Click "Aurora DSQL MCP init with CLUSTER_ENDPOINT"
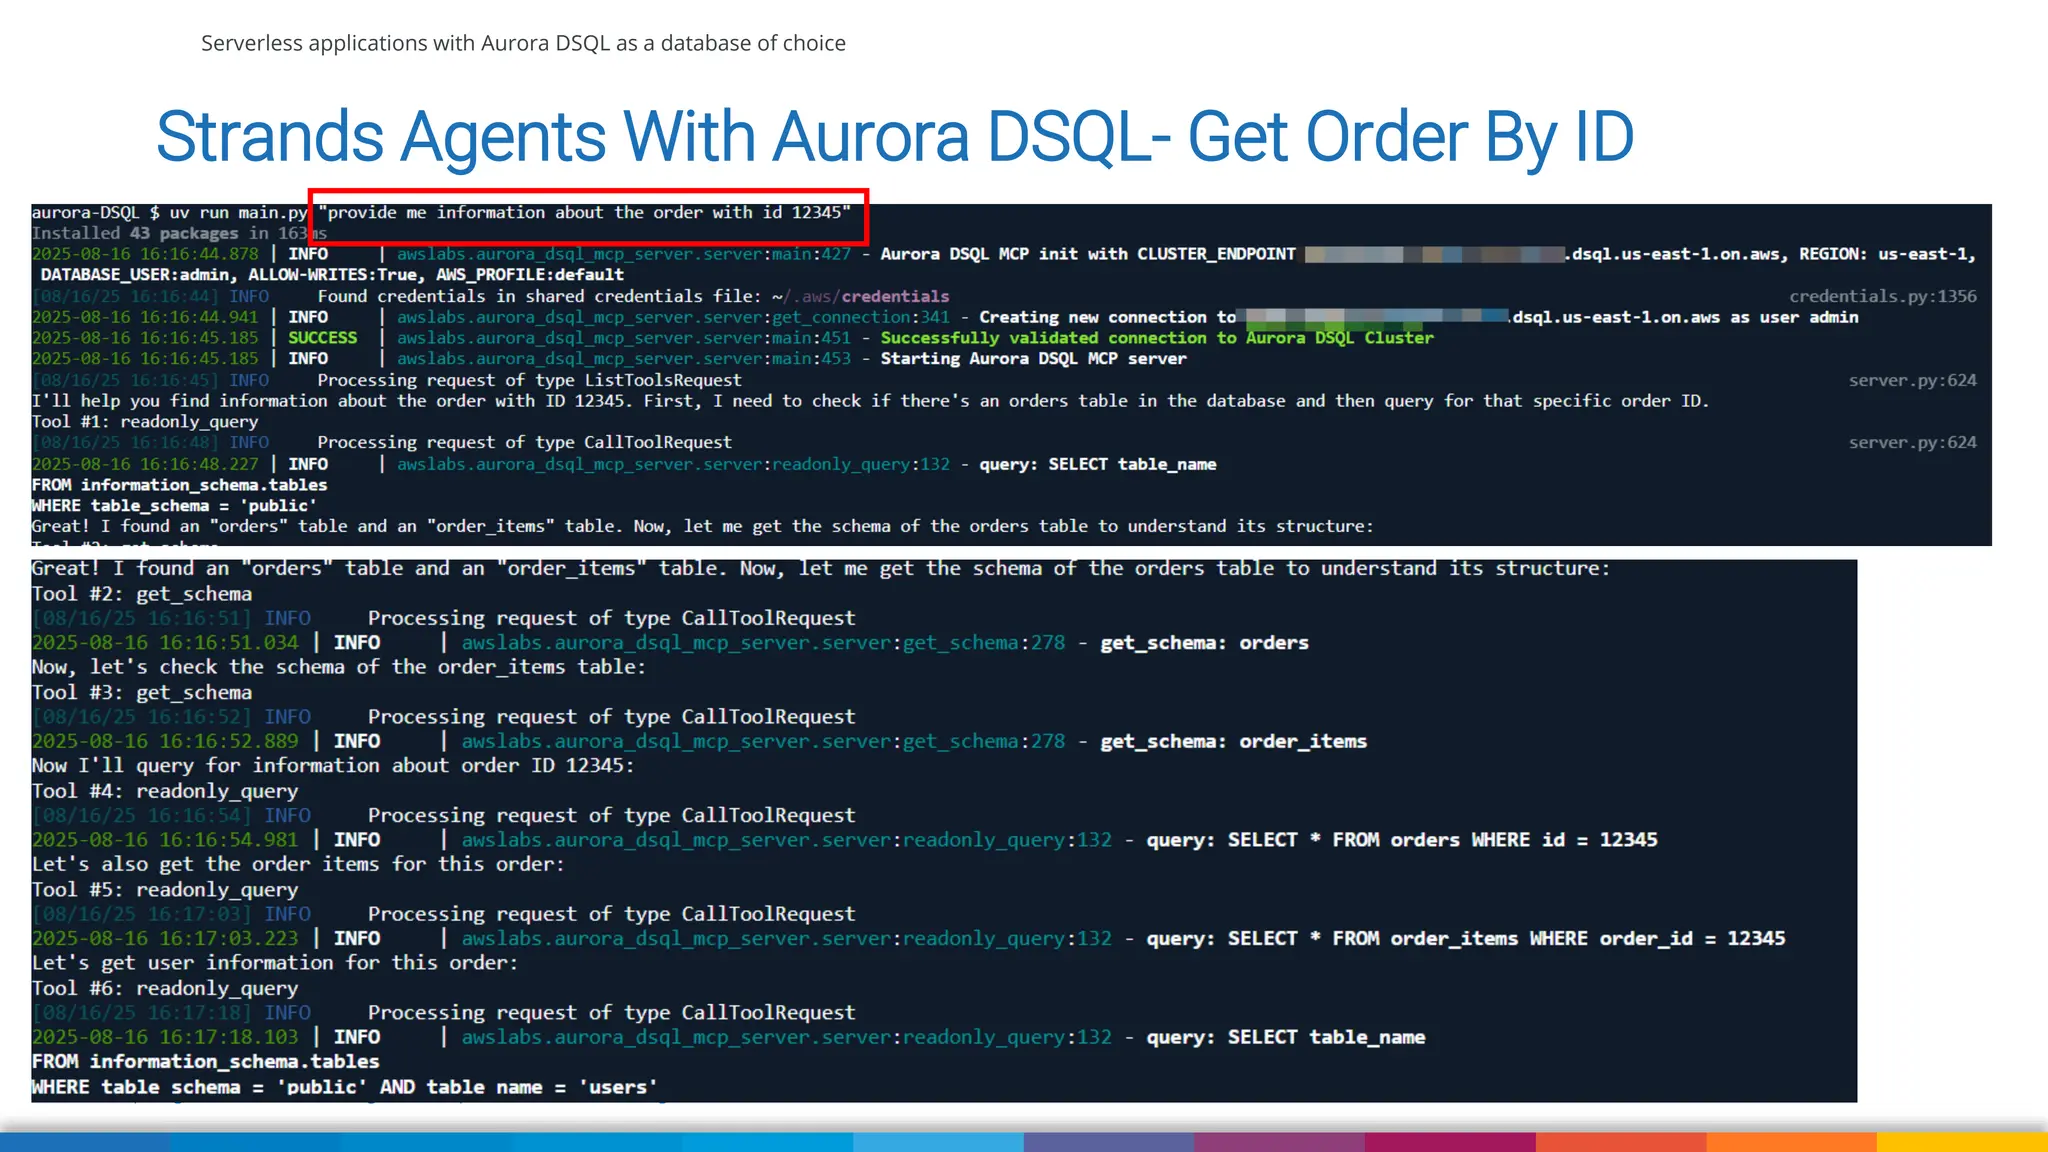2048x1152 pixels. [x=1088, y=254]
